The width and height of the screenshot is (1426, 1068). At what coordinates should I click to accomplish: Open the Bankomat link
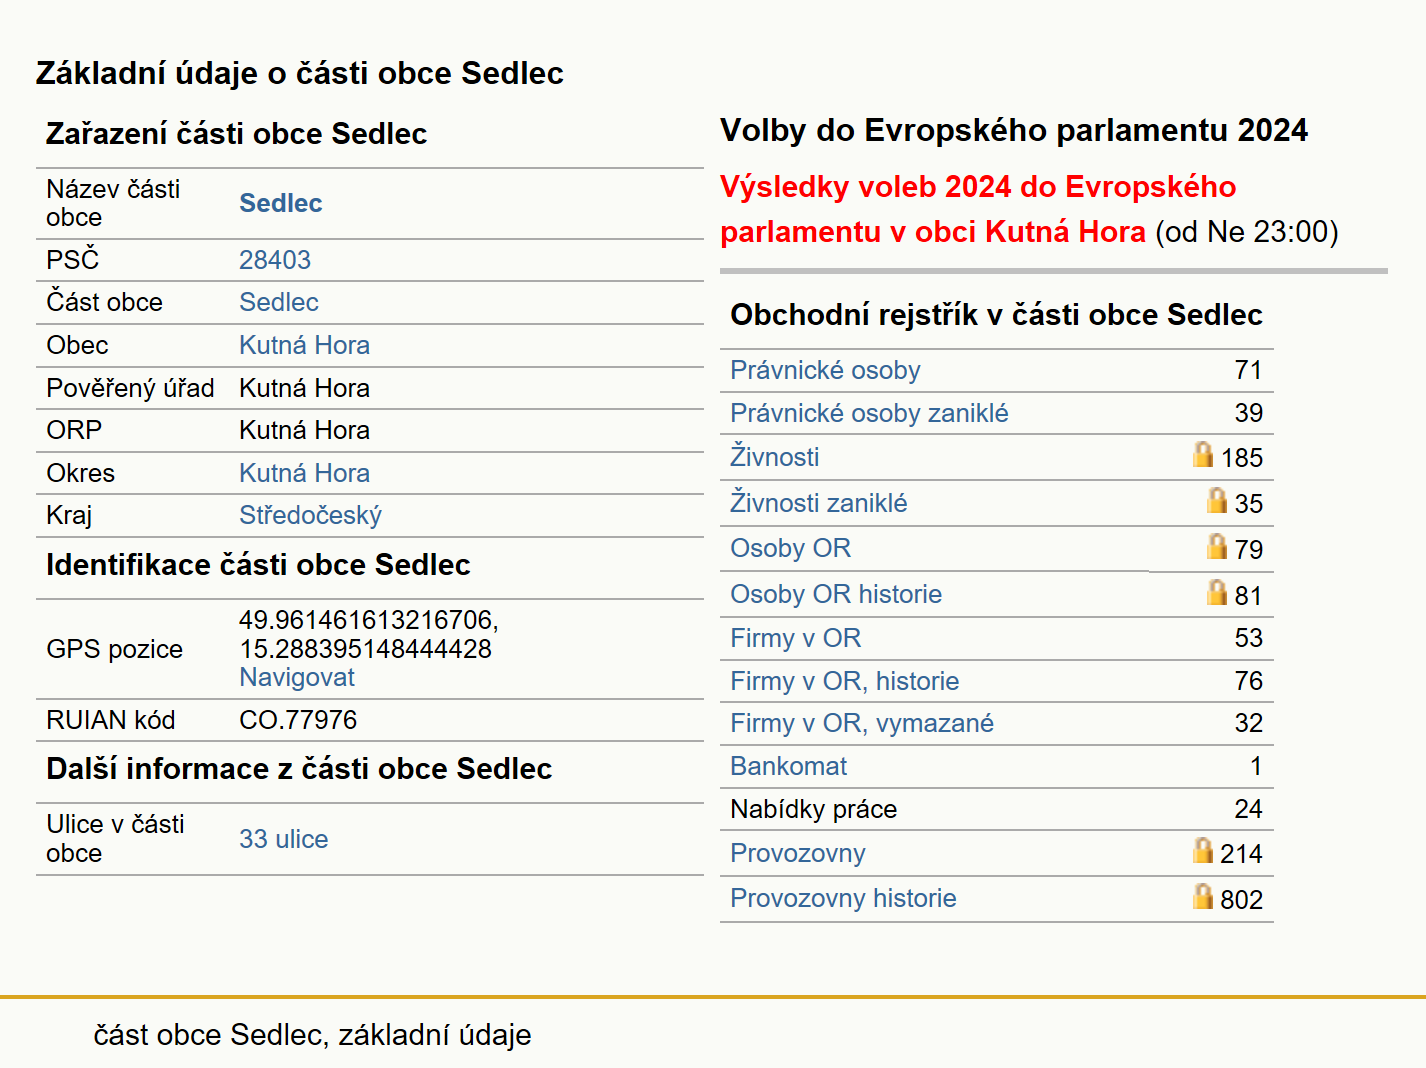coord(788,766)
